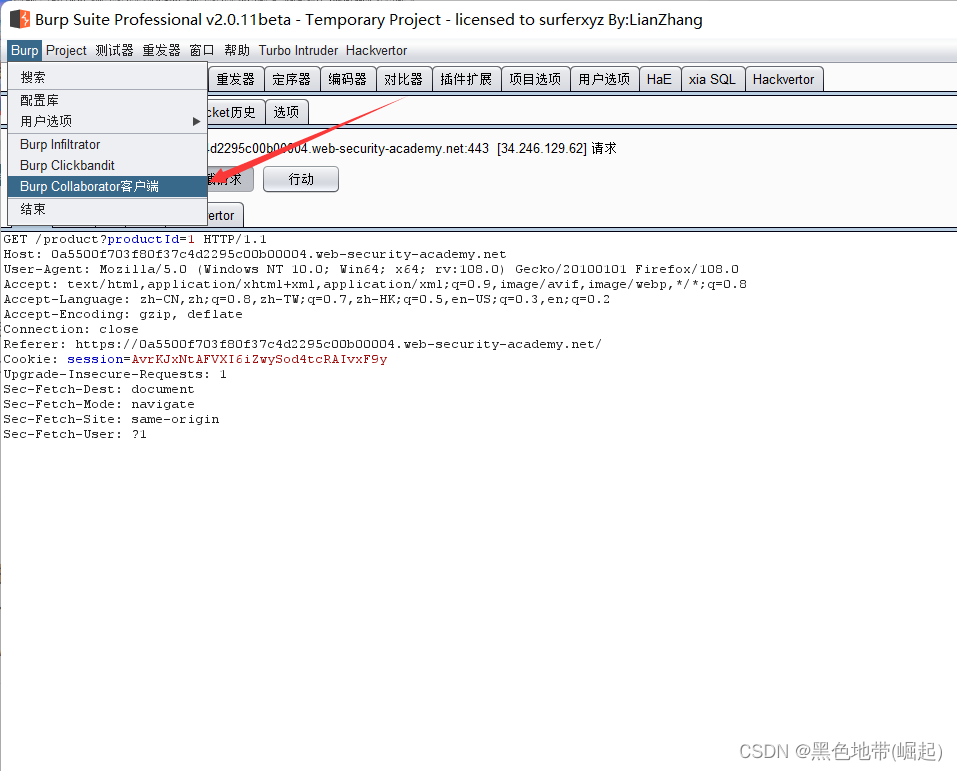Click the Burp Suite logo icon in title bar

click(x=19, y=19)
